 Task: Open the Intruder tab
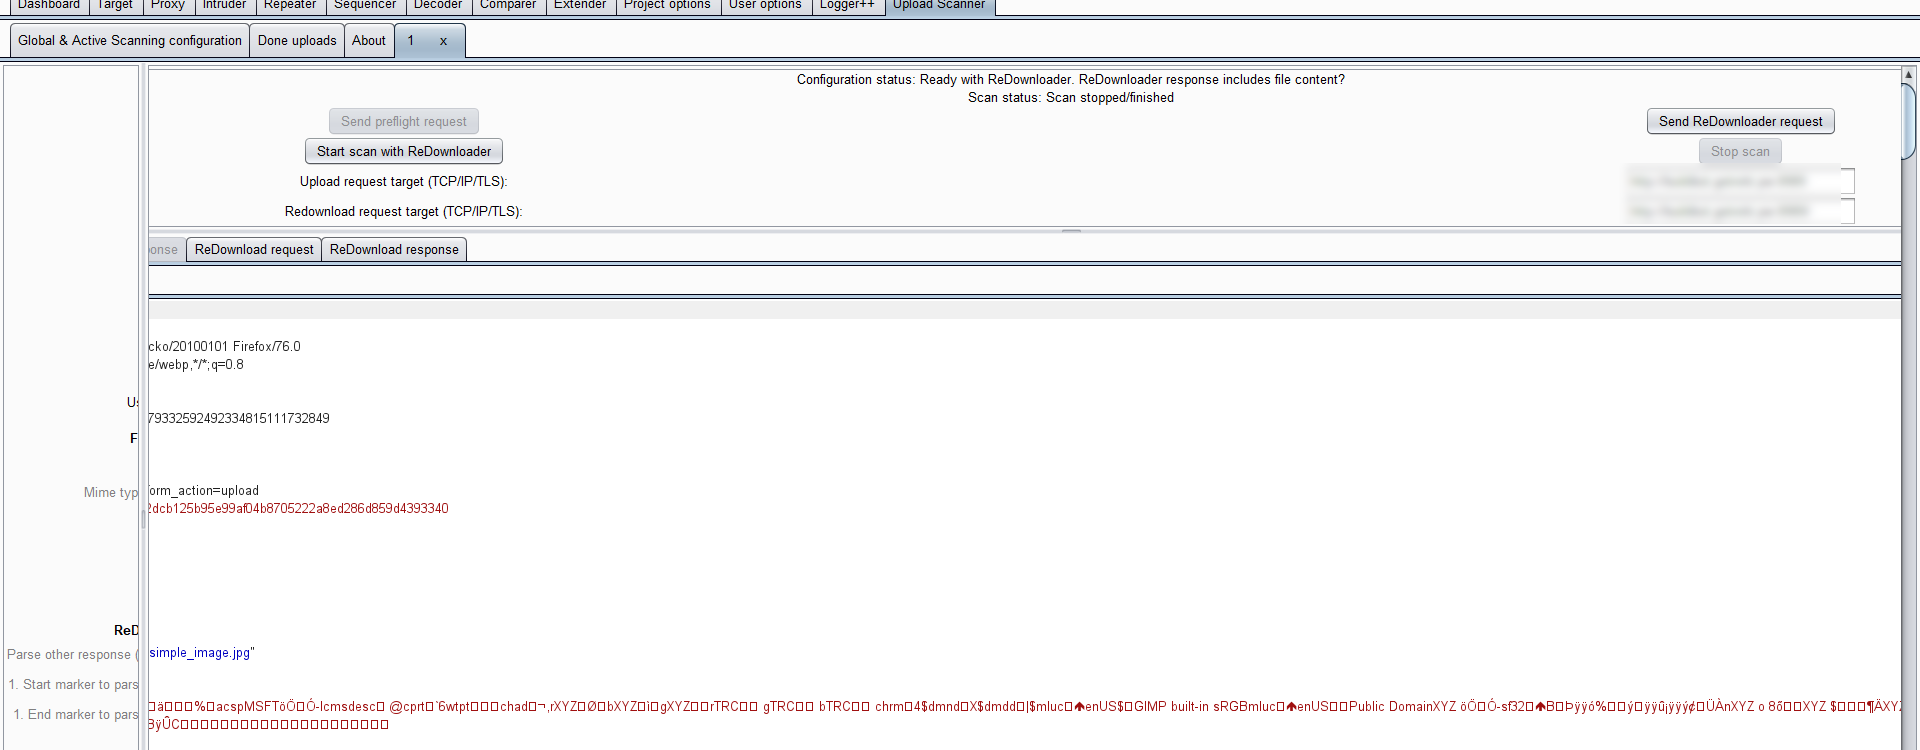click(x=224, y=6)
